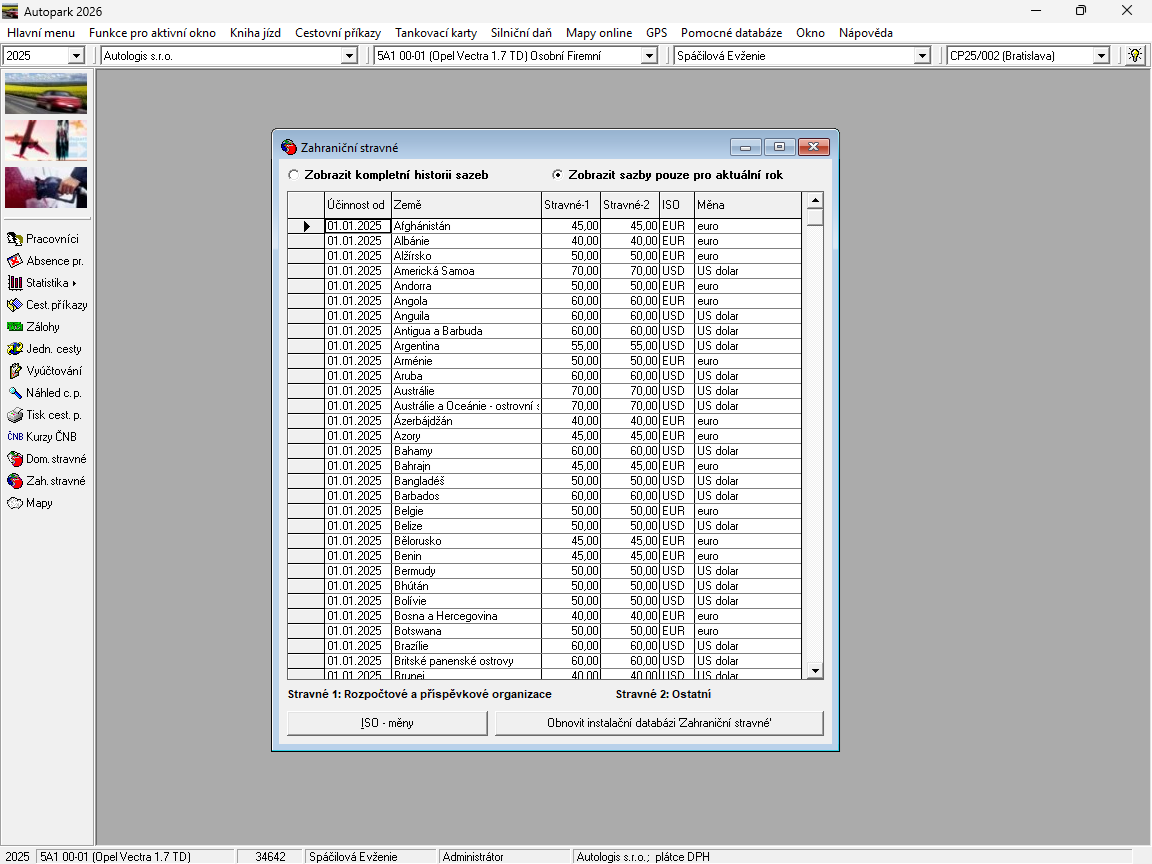Expand the Špáčilová Evženie driver dropdown

pyautogui.click(x=922, y=56)
